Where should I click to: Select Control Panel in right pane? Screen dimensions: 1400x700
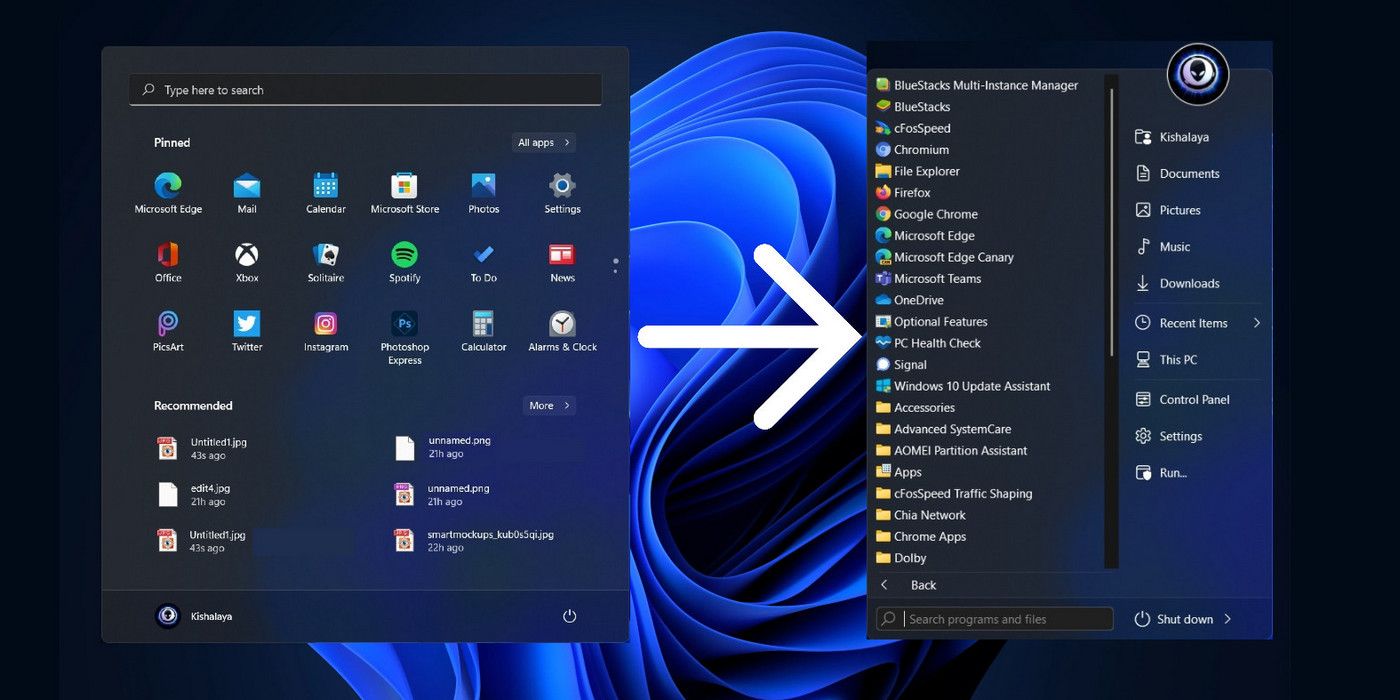point(1194,400)
